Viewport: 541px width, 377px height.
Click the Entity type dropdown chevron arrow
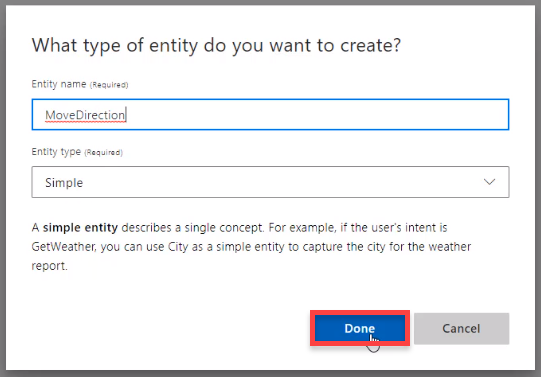pos(489,182)
